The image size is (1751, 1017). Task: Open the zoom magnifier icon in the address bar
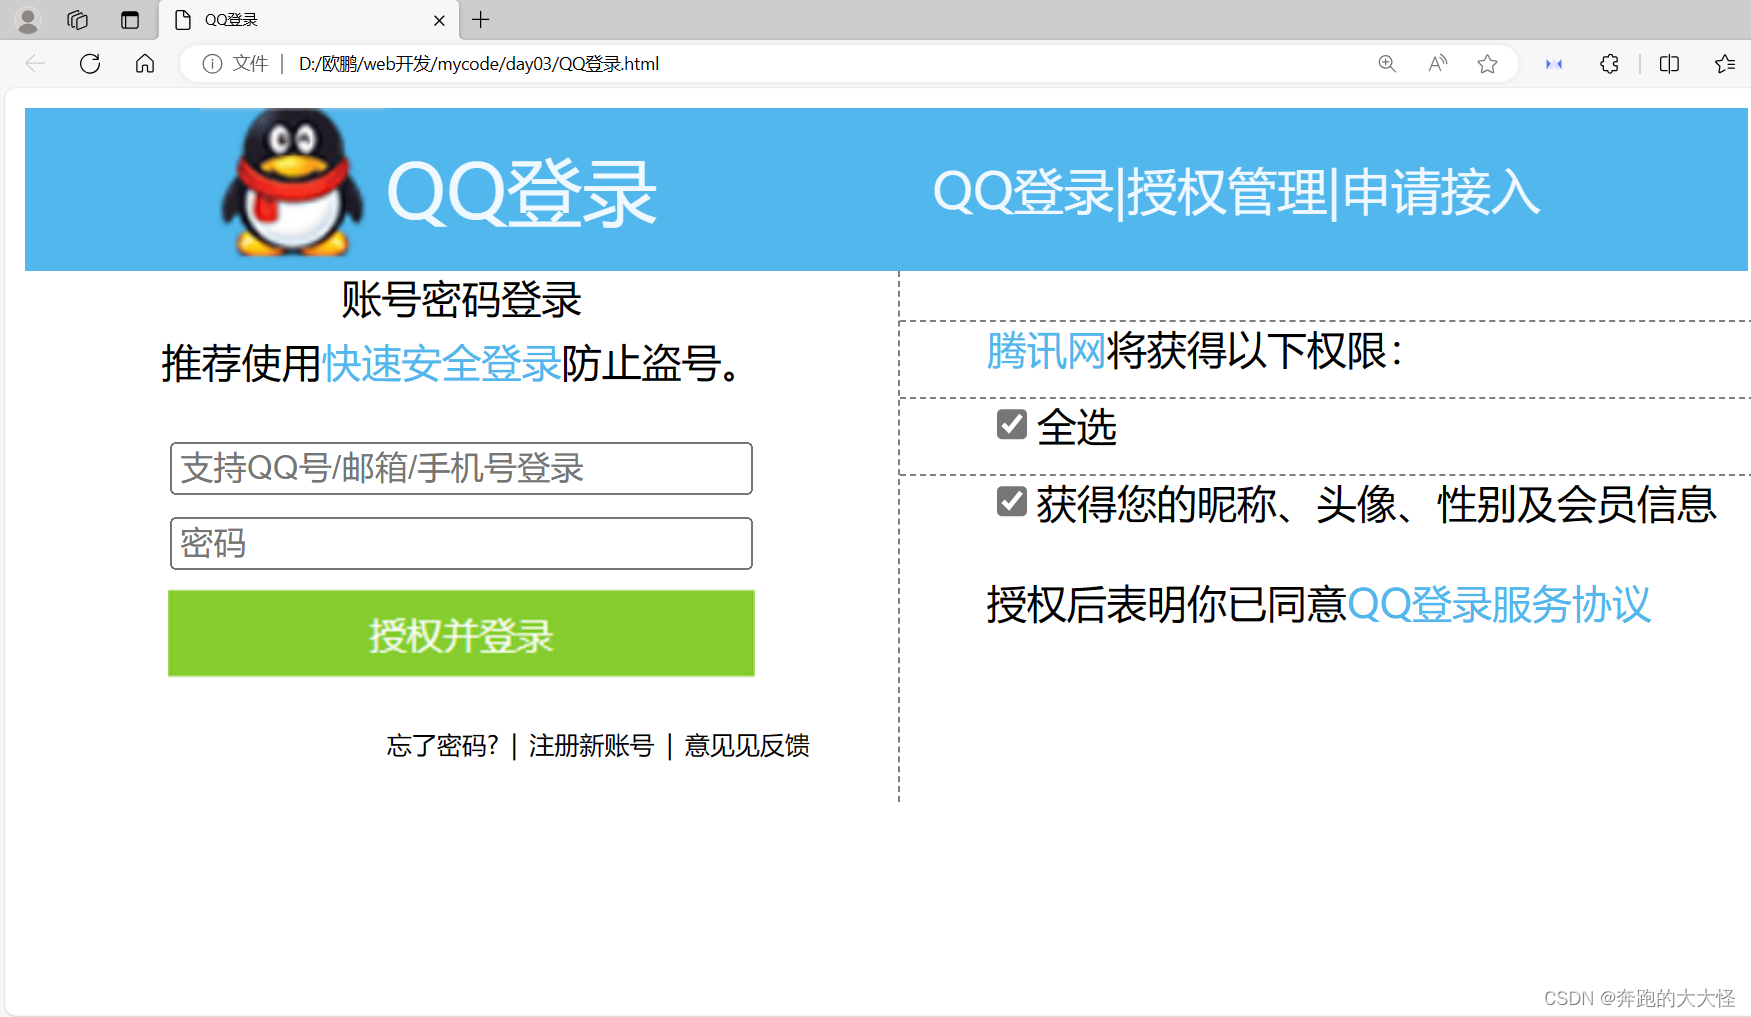click(1387, 64)
